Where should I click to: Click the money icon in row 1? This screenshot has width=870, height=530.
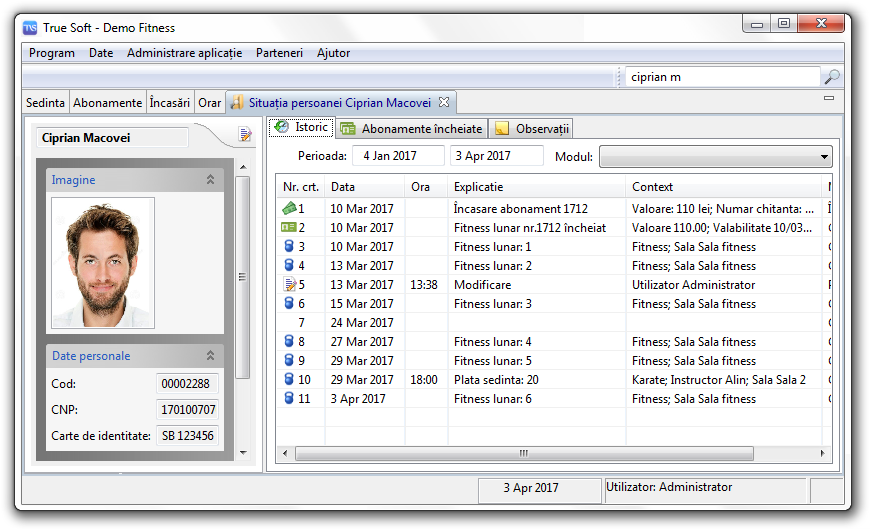[289, 209]
